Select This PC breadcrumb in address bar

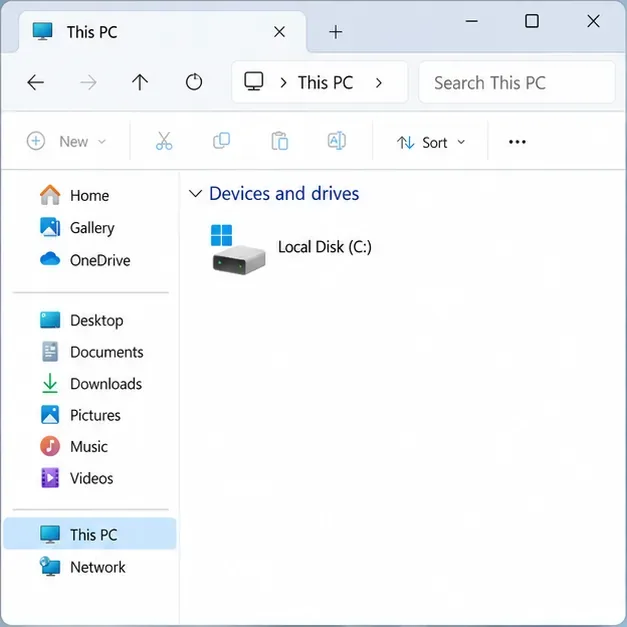tap(325, 83)
